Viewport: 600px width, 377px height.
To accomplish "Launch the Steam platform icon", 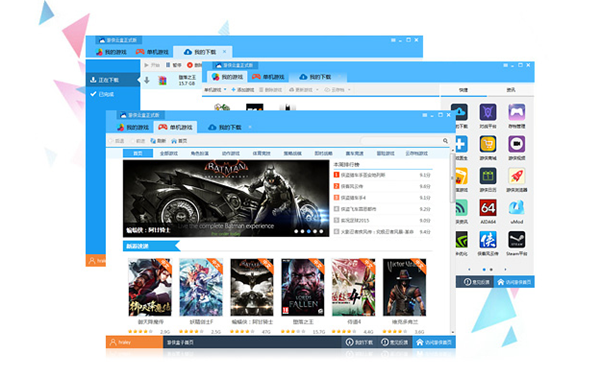I will pyautogui.click(x=517, y=240).
